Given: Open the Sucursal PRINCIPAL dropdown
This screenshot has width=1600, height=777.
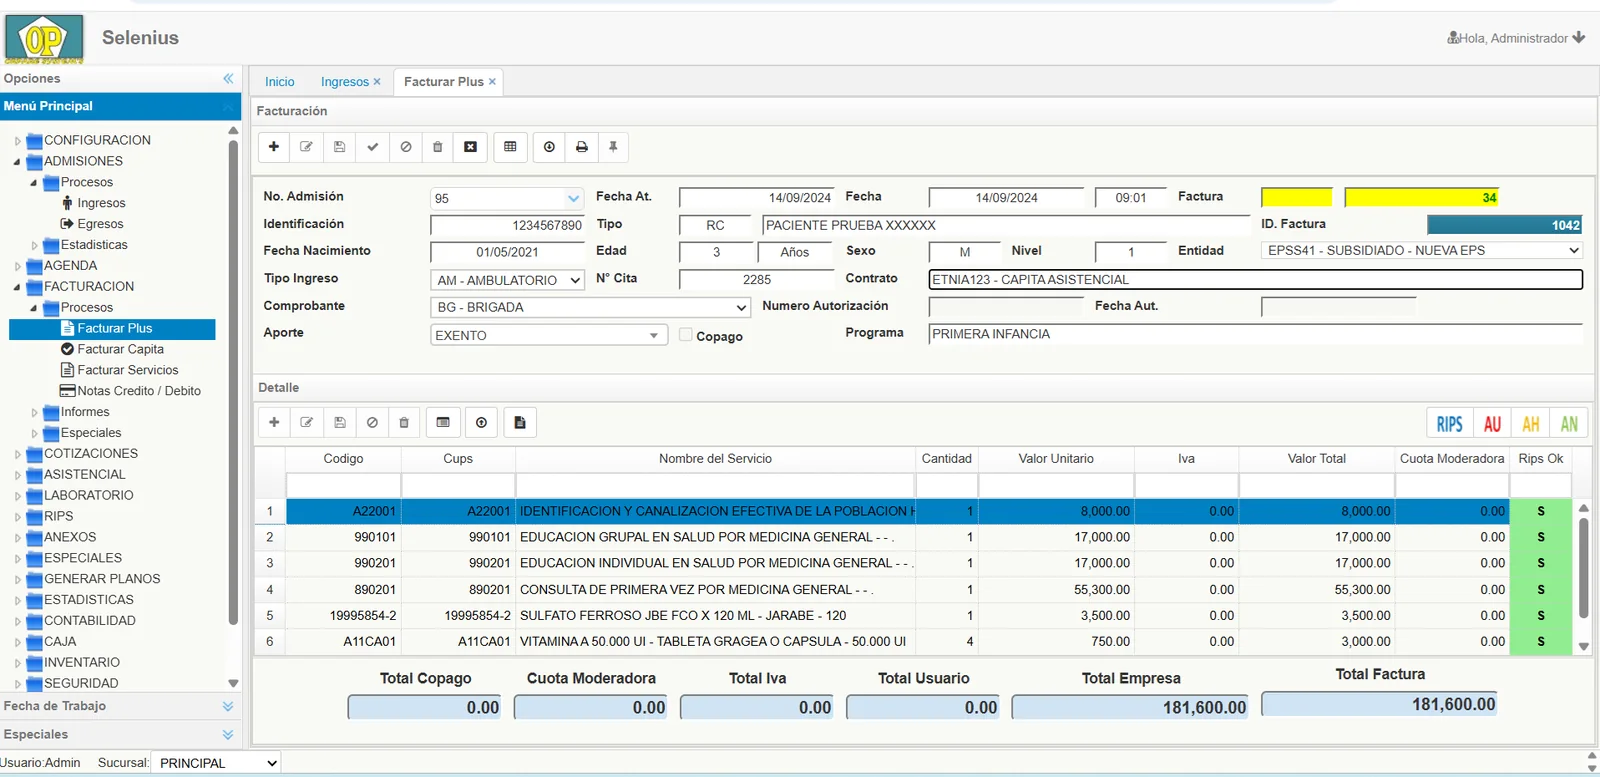Looking at the screenshot, I should [x=216, y=763].
